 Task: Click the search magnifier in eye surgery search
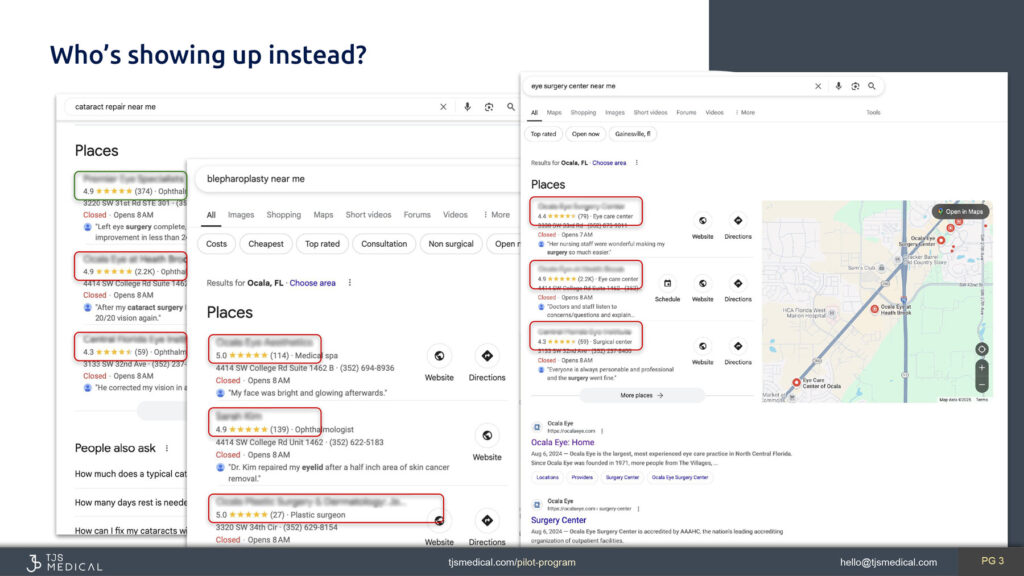point(871,86)
